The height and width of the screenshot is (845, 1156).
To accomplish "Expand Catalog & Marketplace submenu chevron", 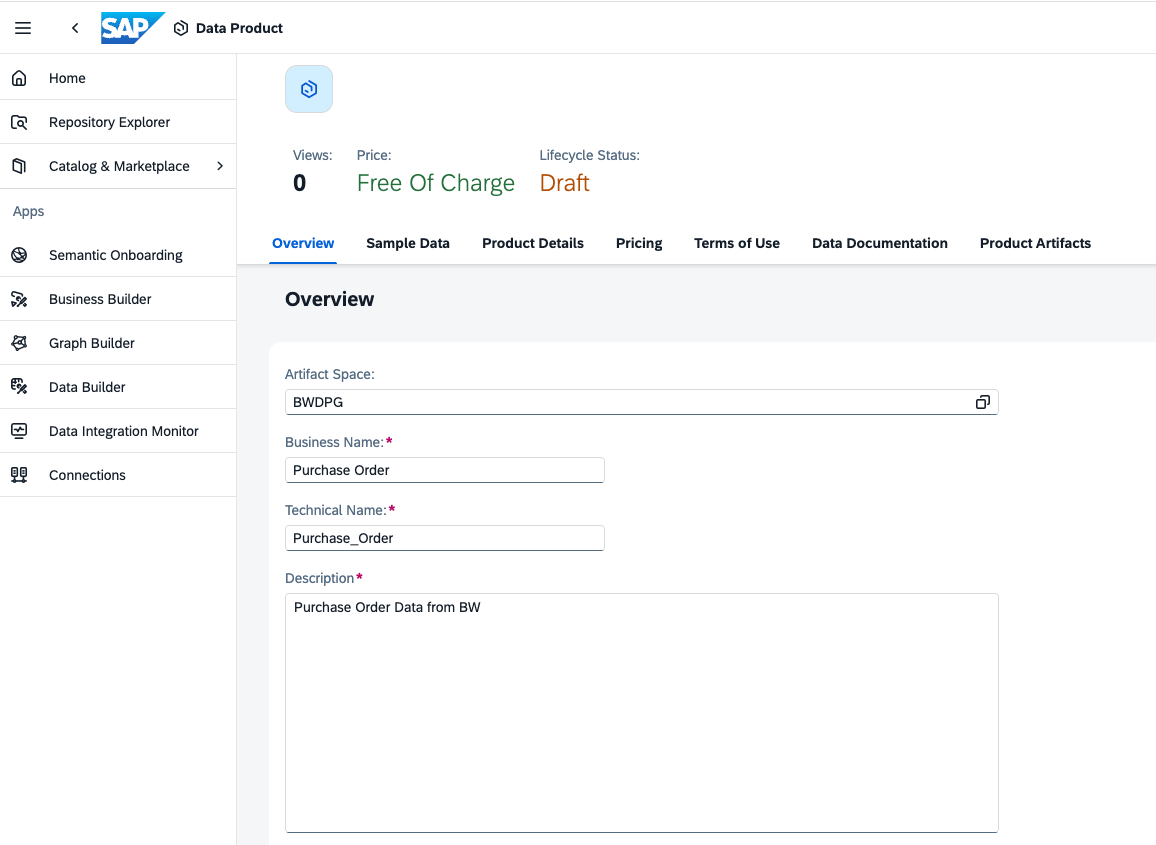I will pyautogui.click(x=220, y=166).
